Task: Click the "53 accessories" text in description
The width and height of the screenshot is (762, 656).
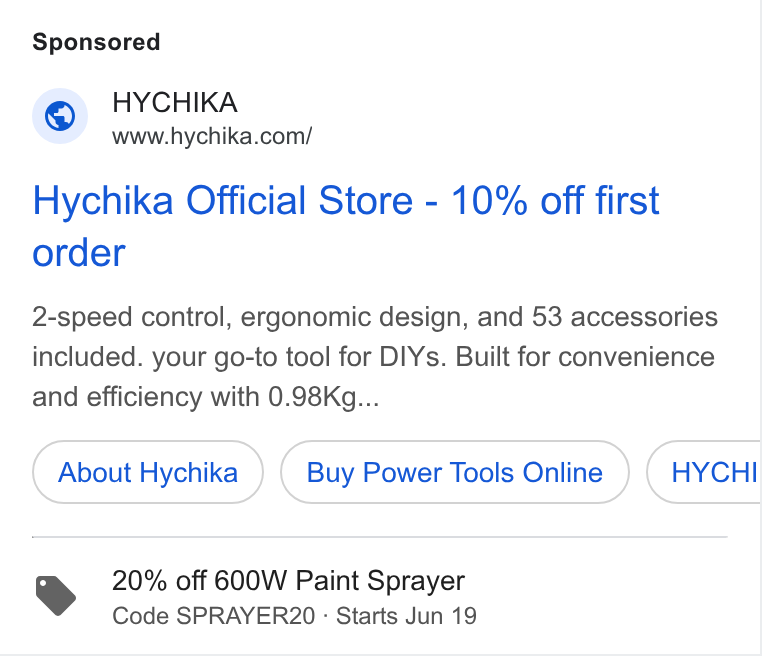Action: pos(625,317)
